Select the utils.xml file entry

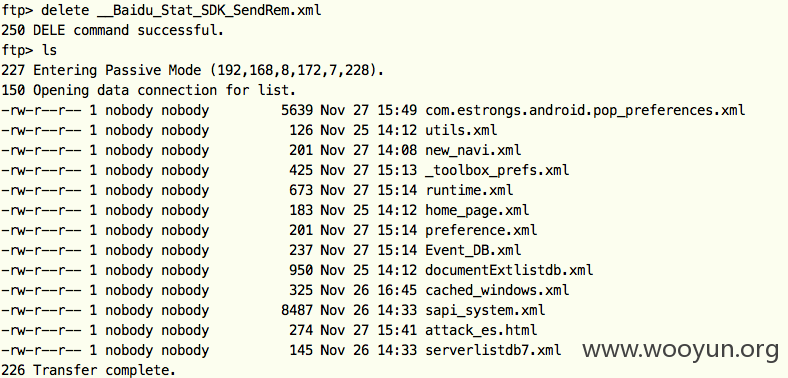coord(461,130)
